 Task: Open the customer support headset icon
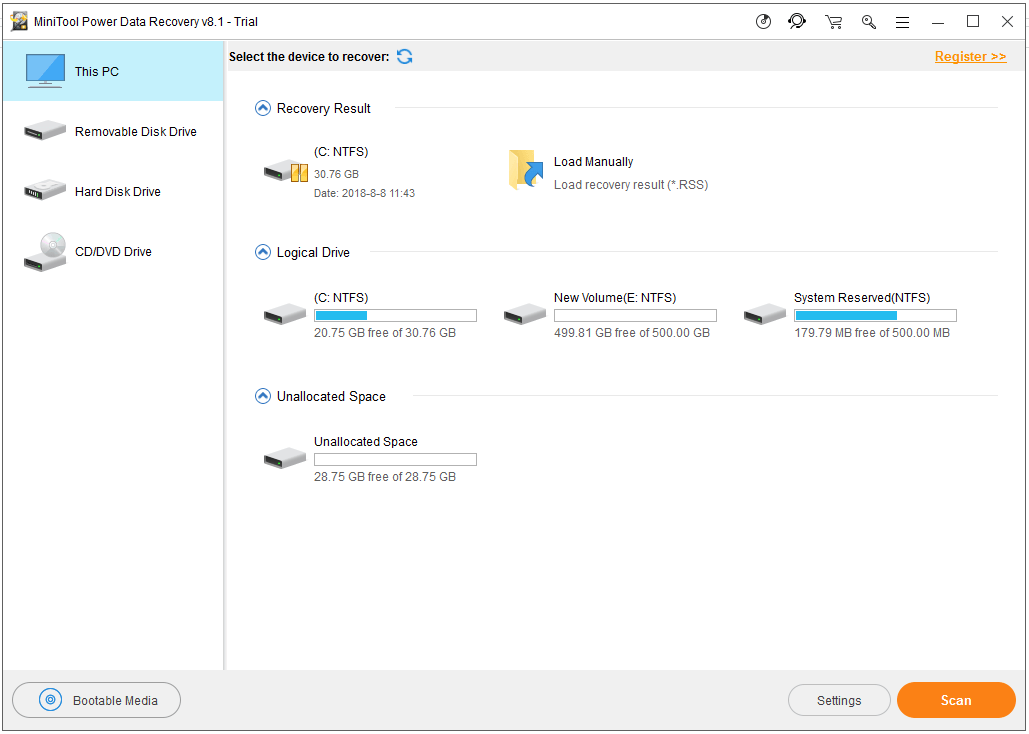pos(797,22)
